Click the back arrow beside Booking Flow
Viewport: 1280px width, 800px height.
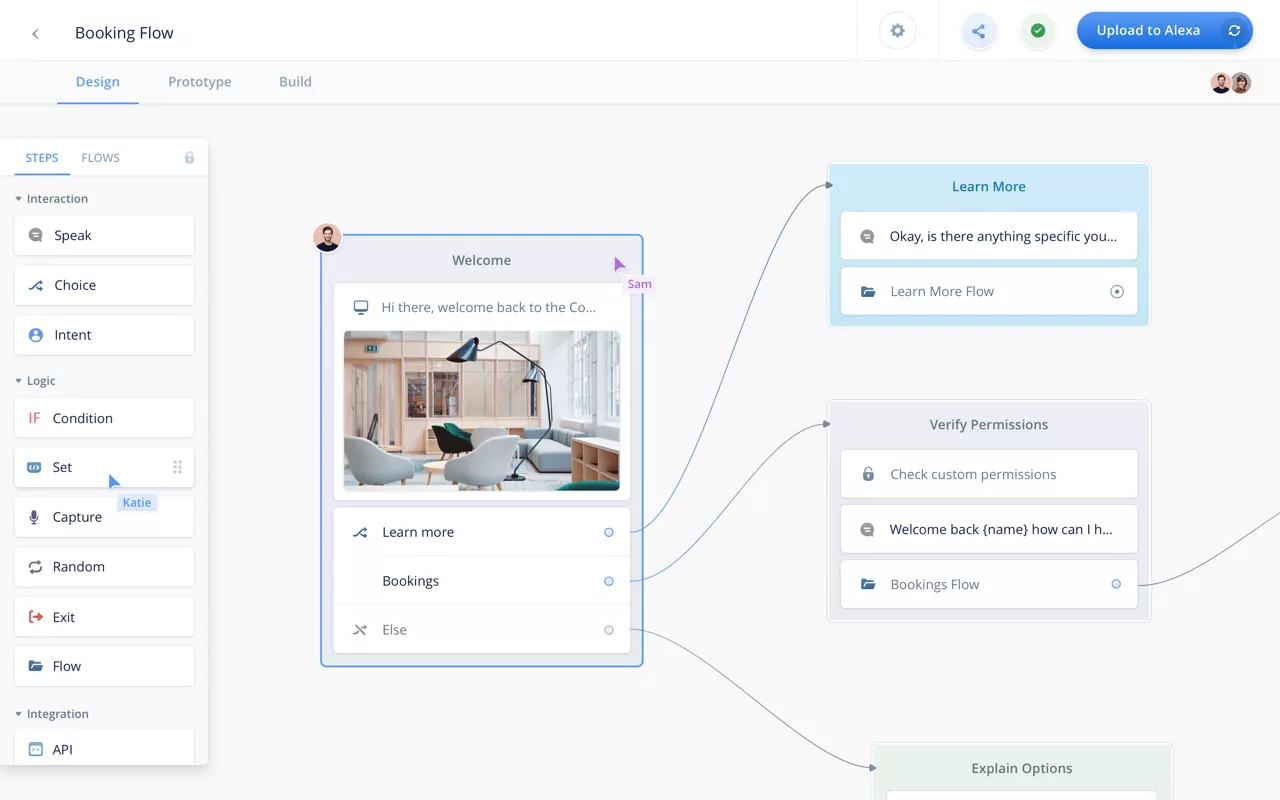click(x=36, y=34)
